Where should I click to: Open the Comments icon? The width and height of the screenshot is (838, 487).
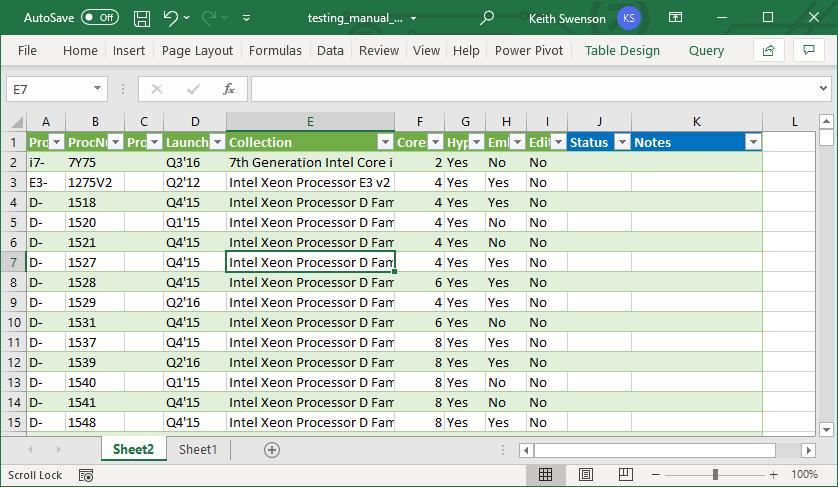pos(809,50)
